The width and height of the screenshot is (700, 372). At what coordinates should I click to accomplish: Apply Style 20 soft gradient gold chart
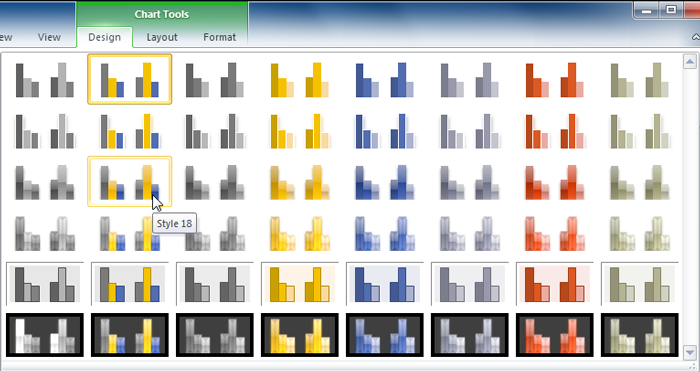[300, 182]
